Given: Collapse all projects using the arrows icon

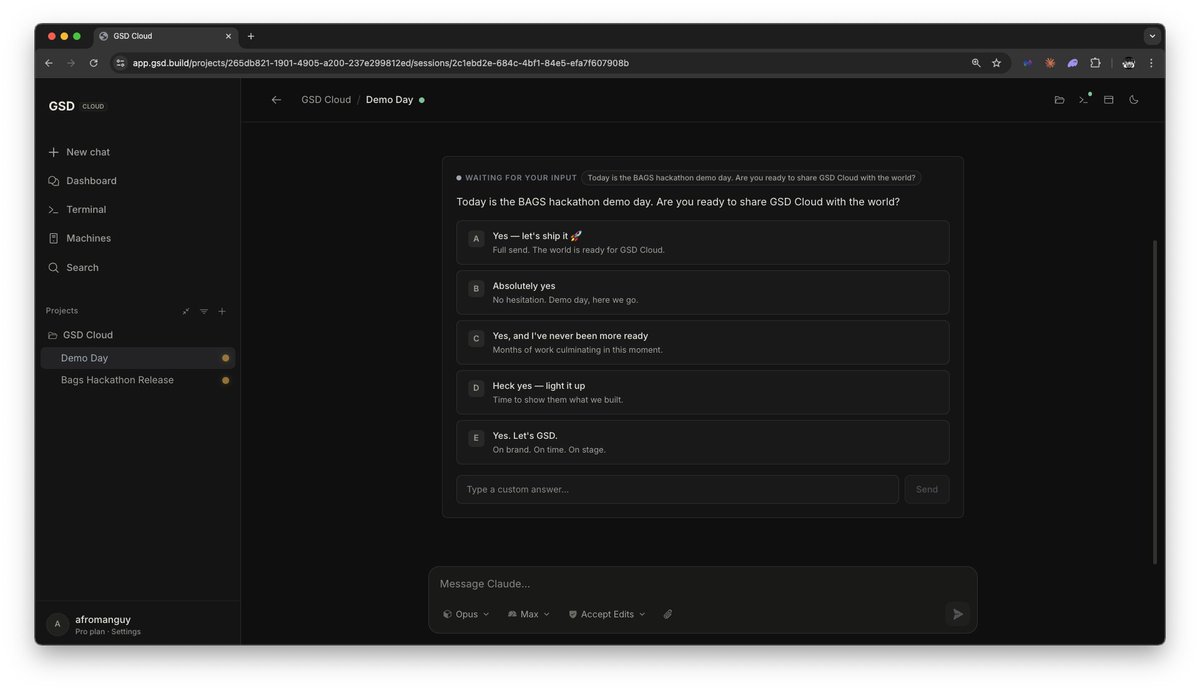Looking at the screenshot, I should 186,311.
